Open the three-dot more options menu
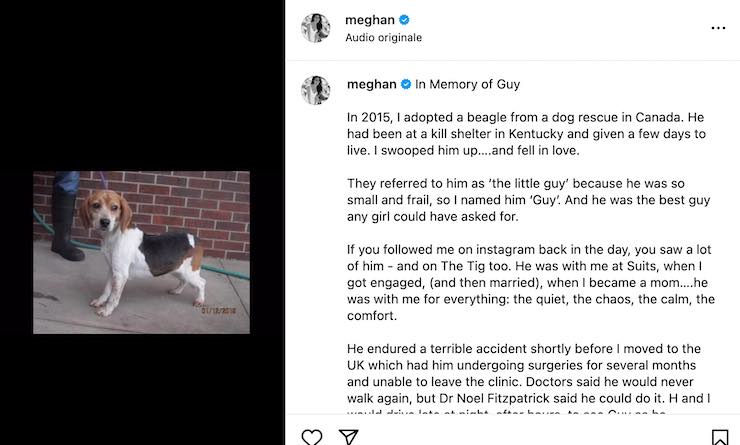This screenshot has height=445, width=740. coord(718,28)
